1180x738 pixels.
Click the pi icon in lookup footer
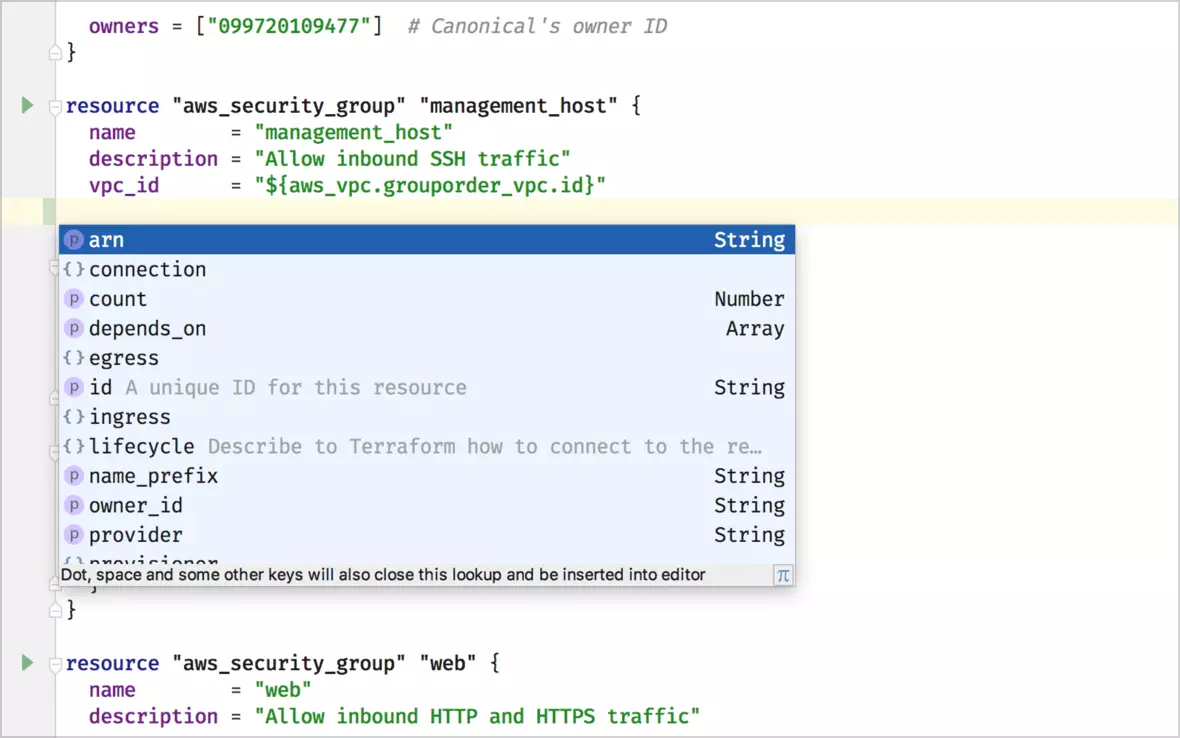click(783, 575)
